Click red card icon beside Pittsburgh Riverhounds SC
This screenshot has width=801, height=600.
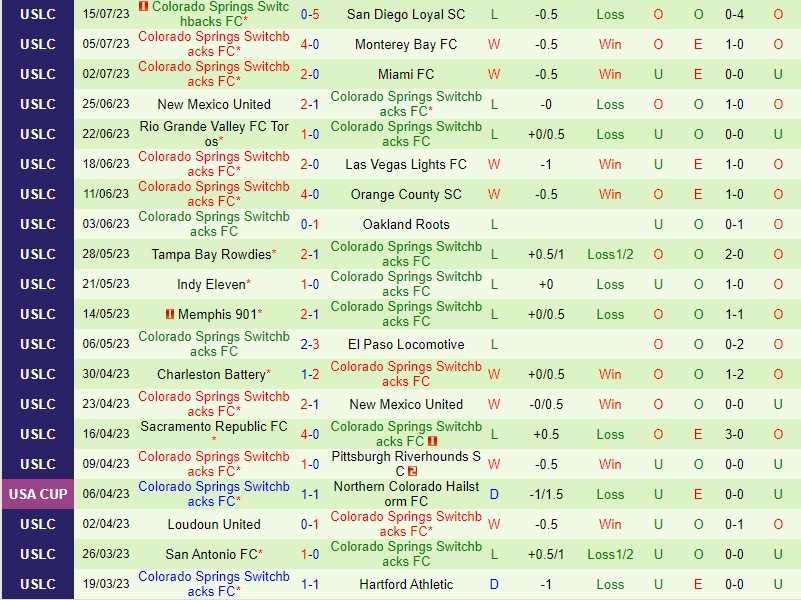[413, 471]
